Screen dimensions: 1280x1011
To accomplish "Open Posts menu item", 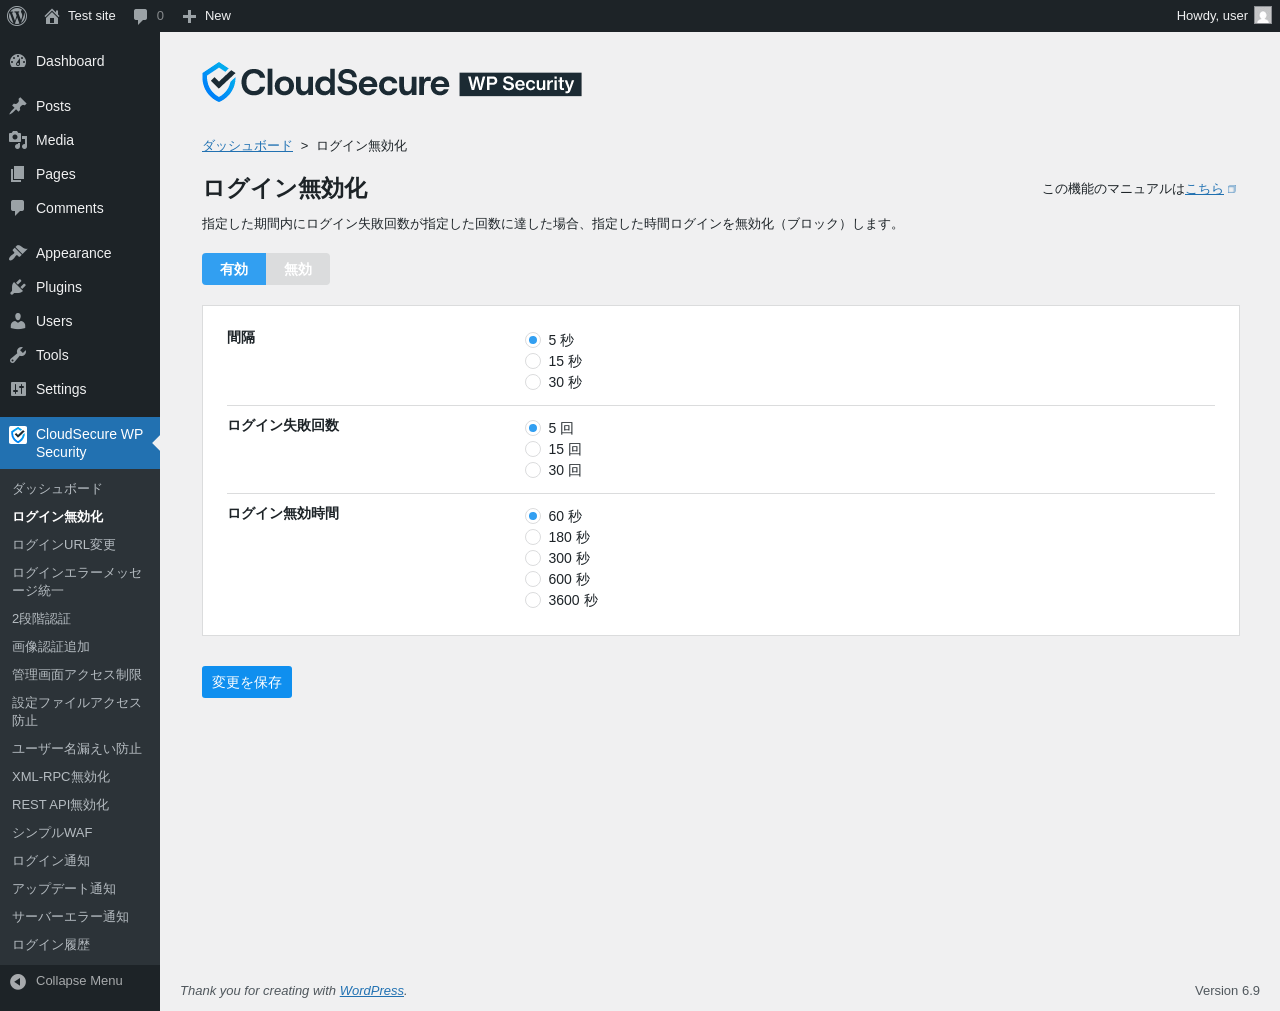I will click(x=80, y=106).
